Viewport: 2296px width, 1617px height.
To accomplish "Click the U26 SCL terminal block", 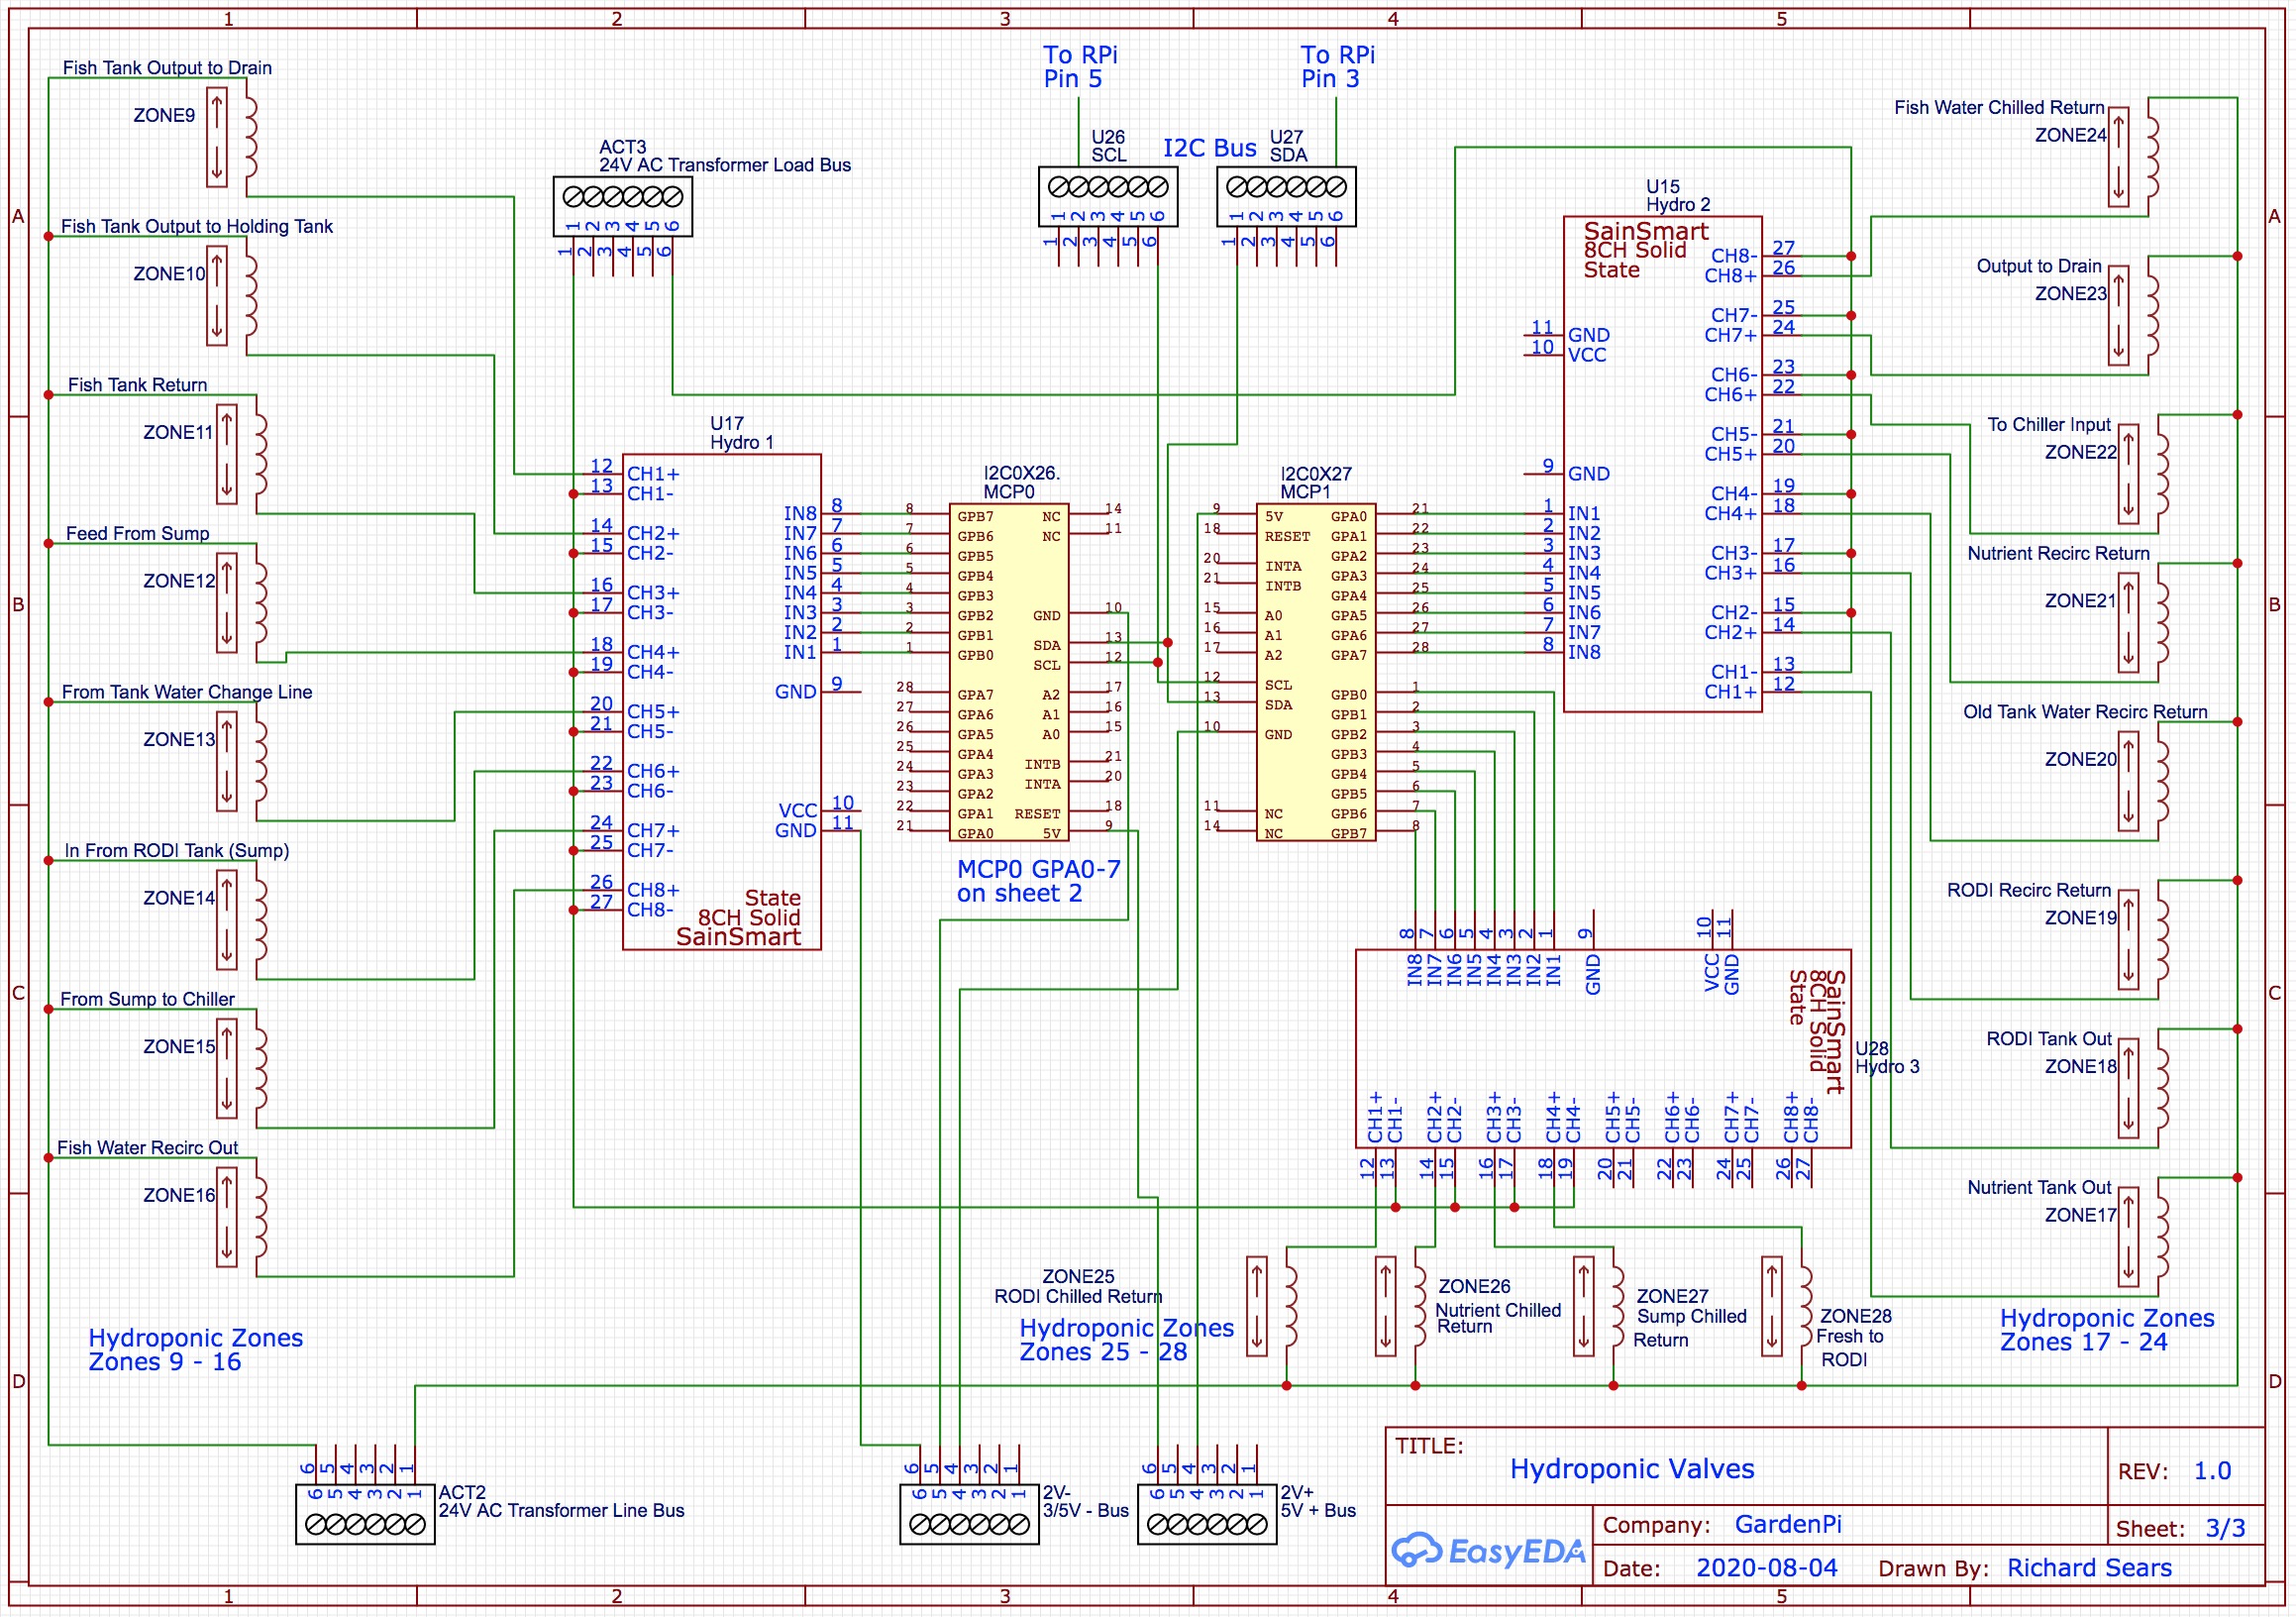I will pyautogui.click(x=1109, y=197).
